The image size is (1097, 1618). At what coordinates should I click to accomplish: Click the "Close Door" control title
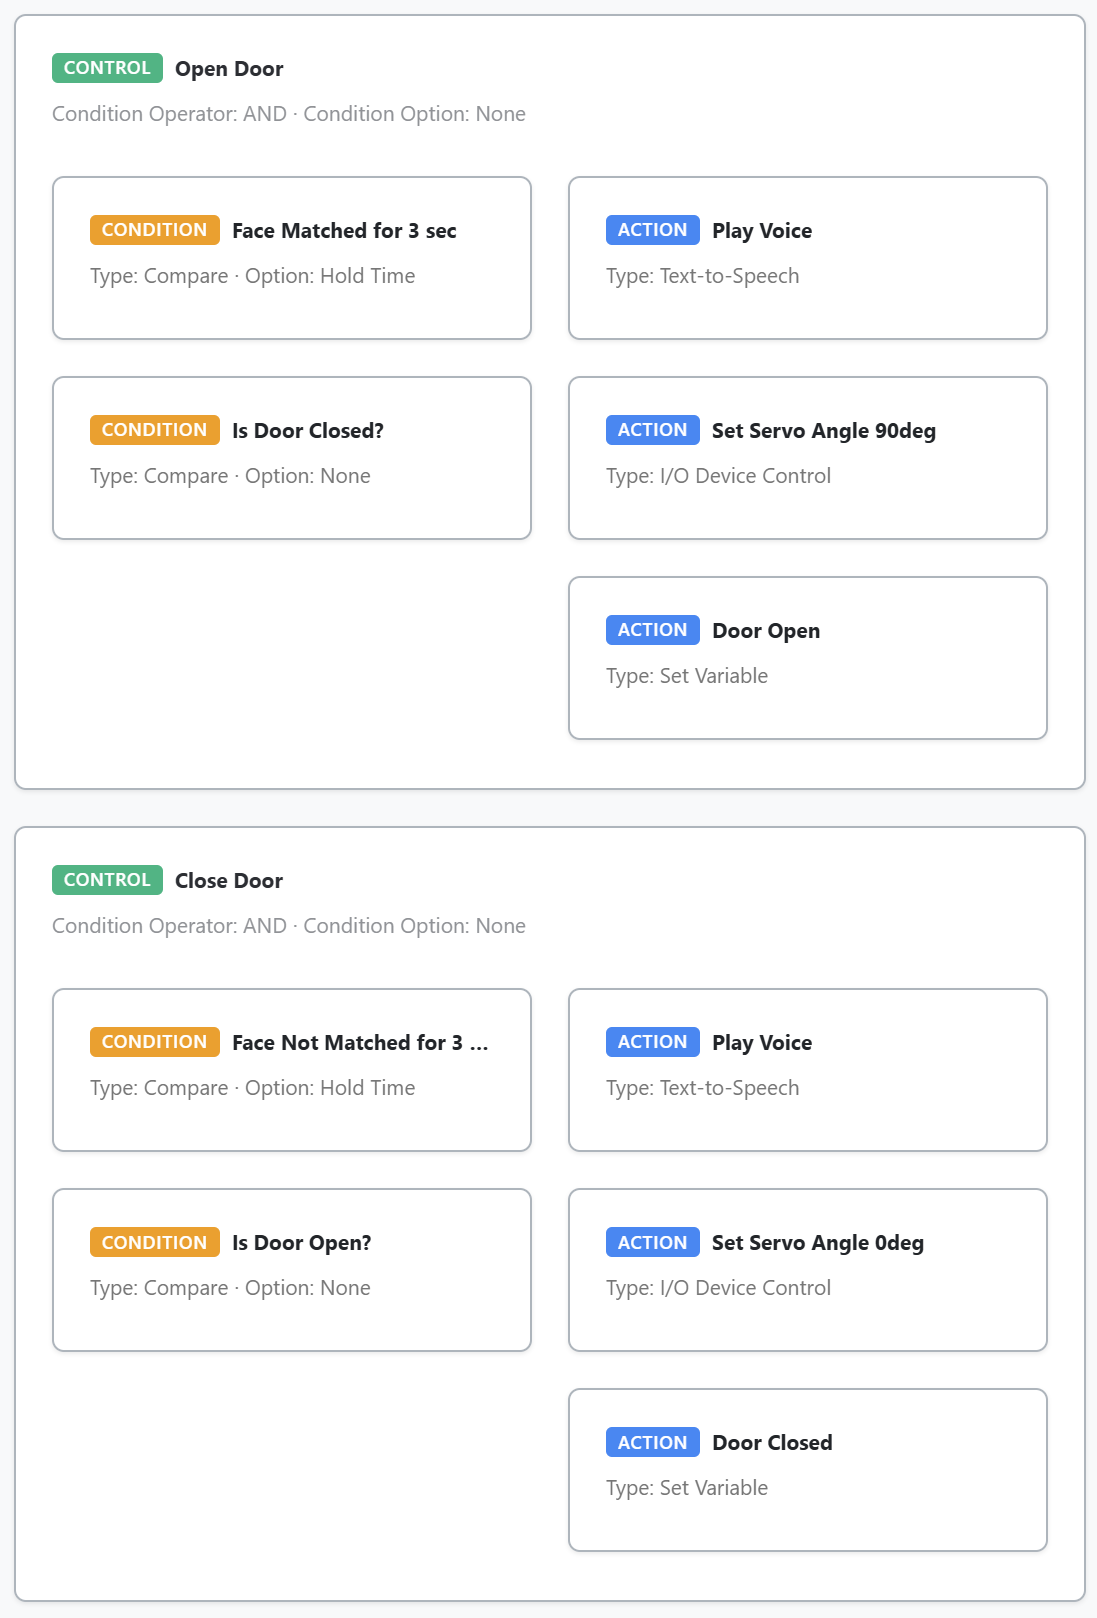pos(229,881)
